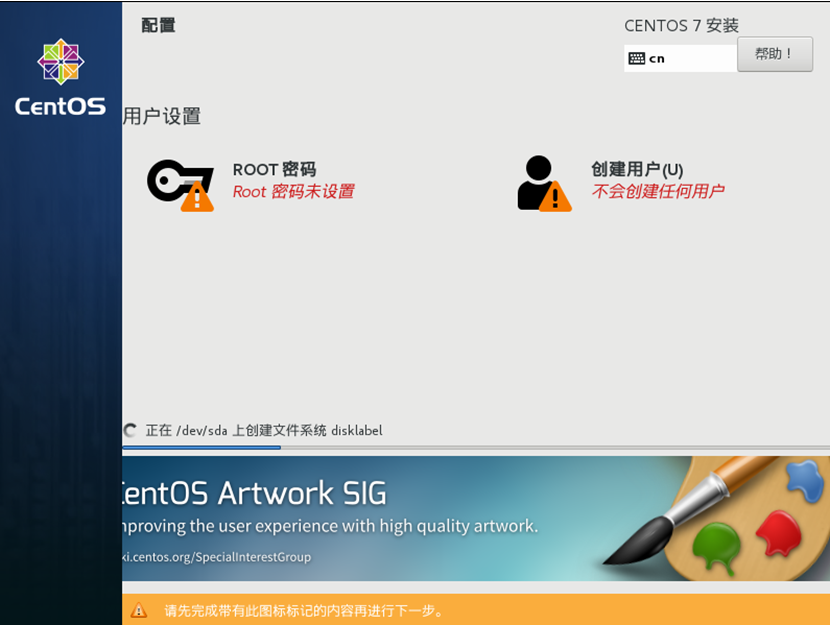Open the create user person icon
833x628 pixels.
point(545,184)
